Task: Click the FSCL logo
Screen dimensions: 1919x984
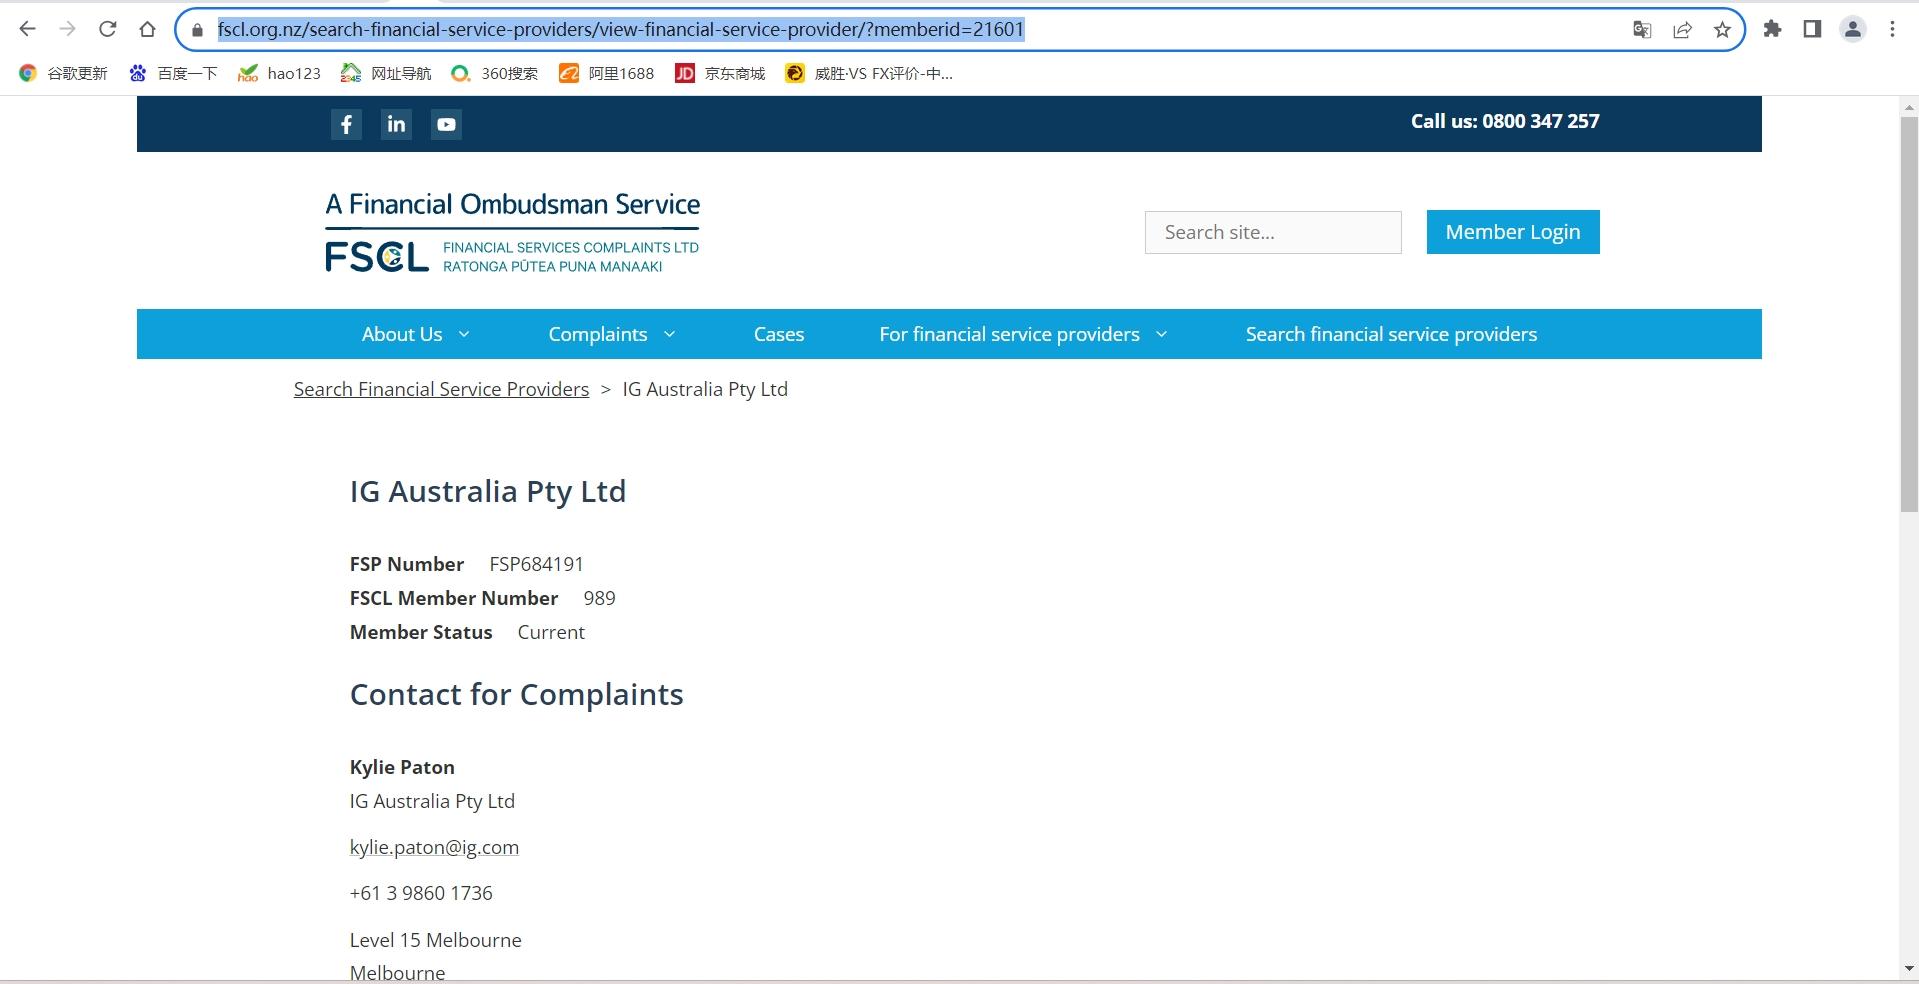Action: [x=513, y=232]
